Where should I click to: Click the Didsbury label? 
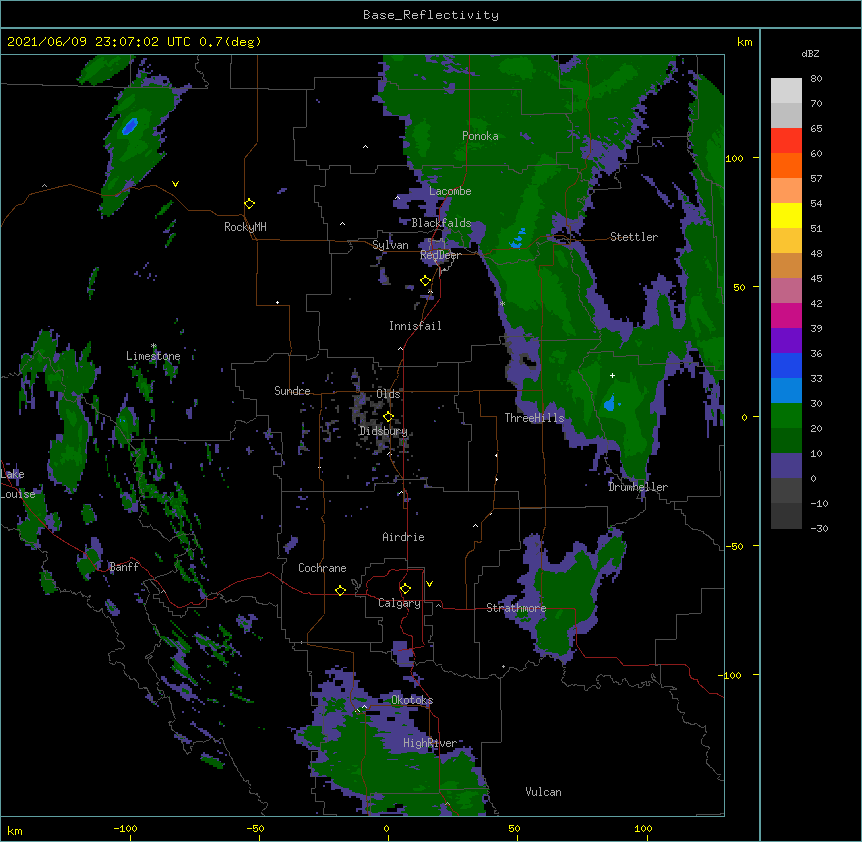(383, 431)
